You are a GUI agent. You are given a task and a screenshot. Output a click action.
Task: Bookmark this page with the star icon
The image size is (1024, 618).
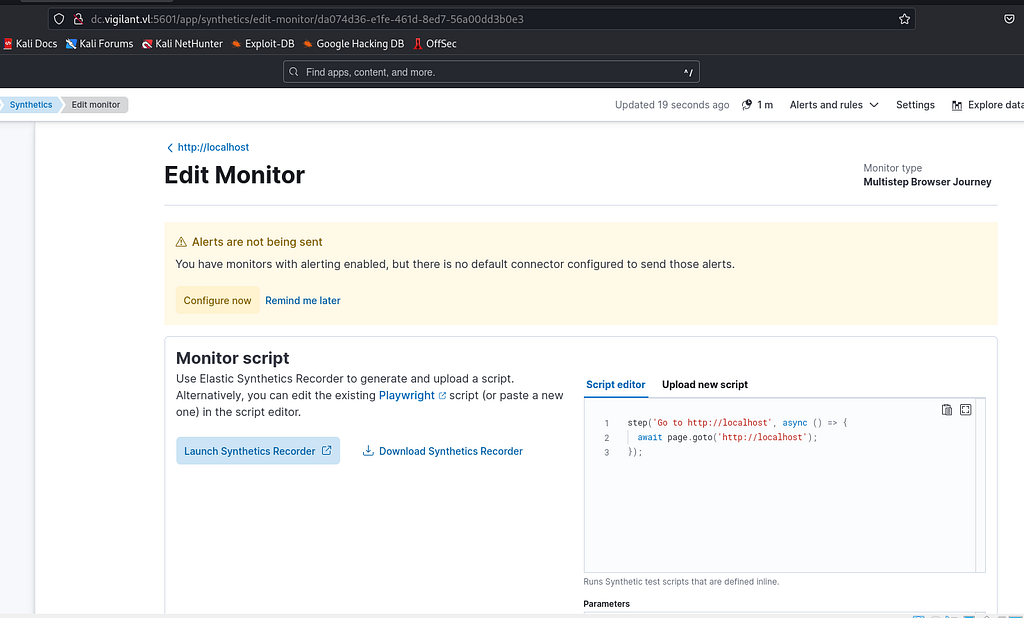(904, 19)
